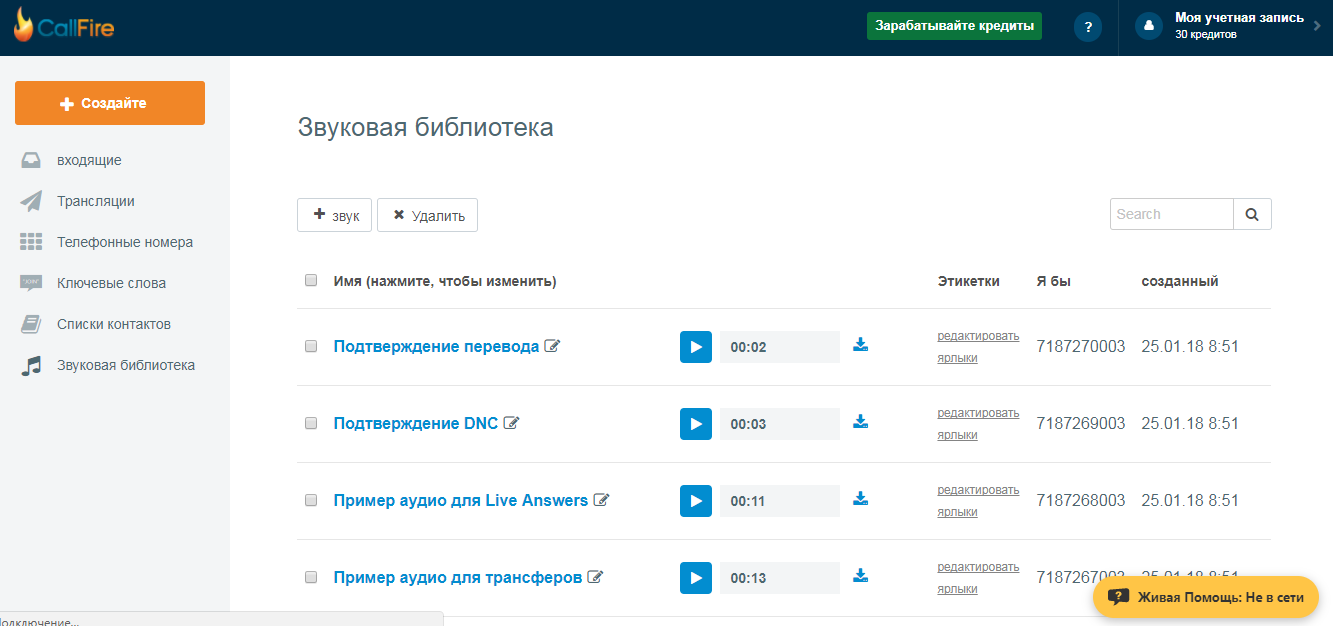Open the Подтверждение перевода sound link
Viewport: 1333px width, 626px height.
tap(436, 347)
